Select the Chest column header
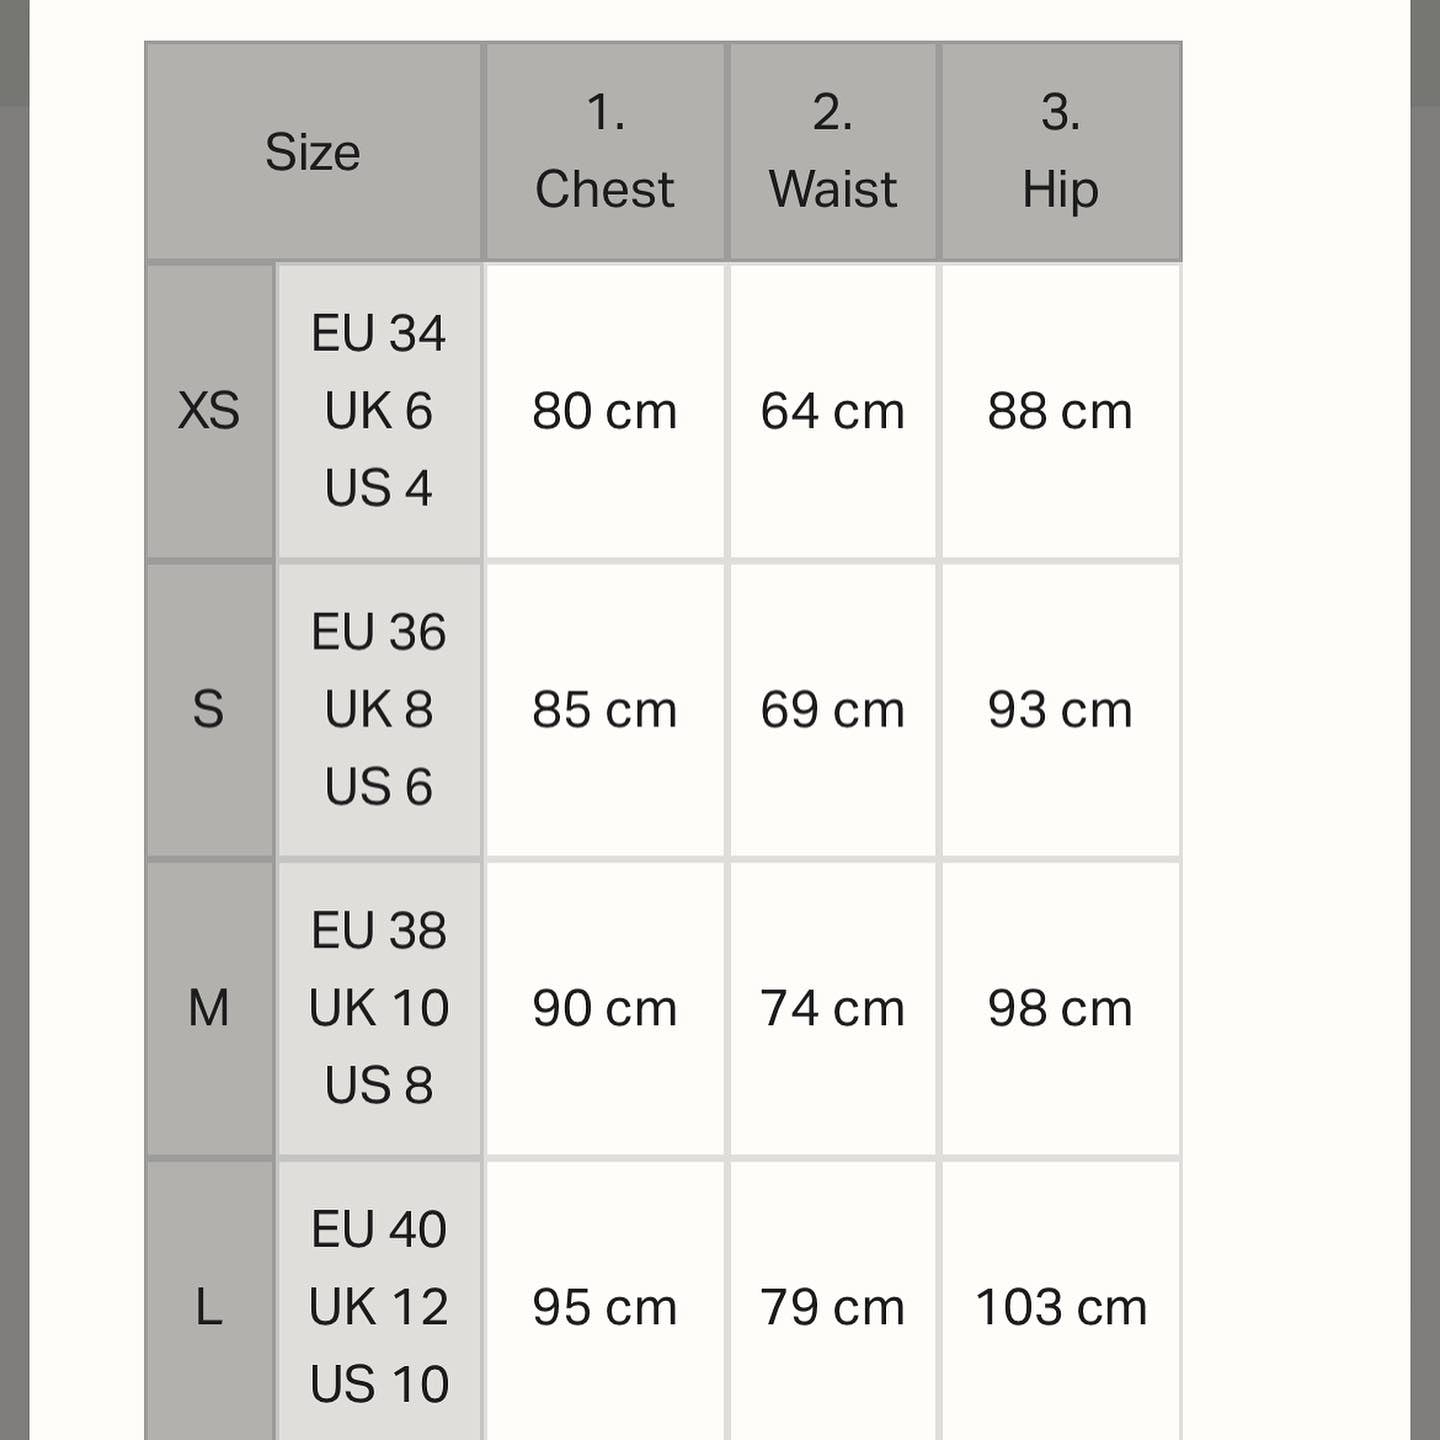The height and width of the screenshot is (1440, 1440). pyautogui.click(x=605, y=152)
